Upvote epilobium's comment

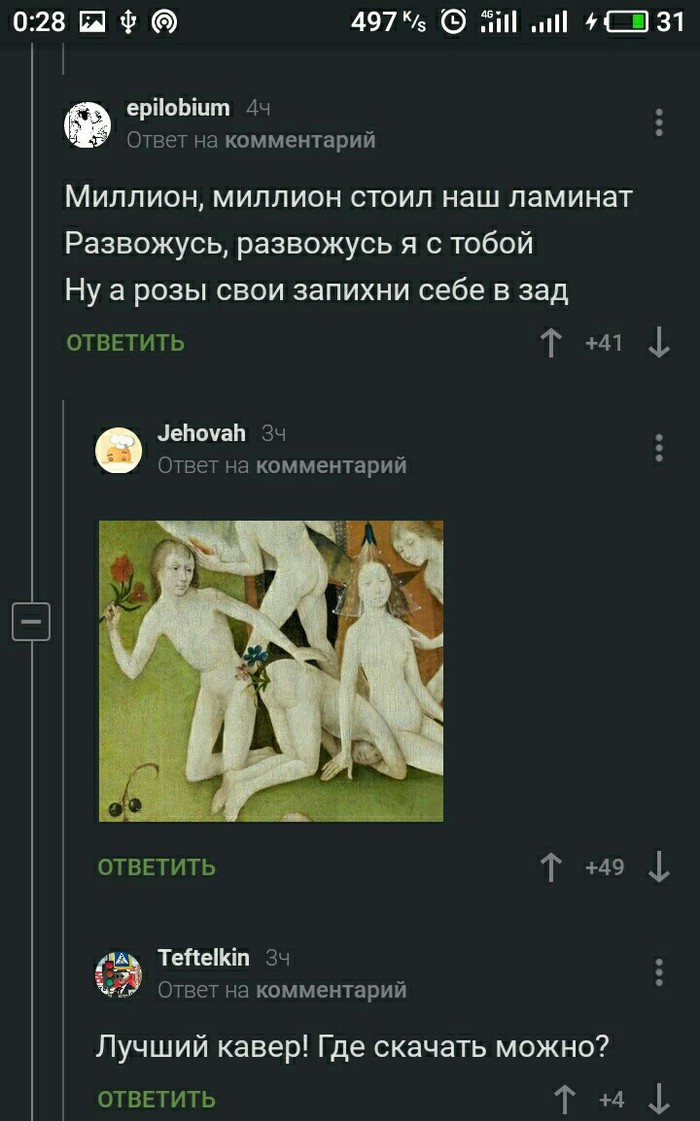click(551, 343)
